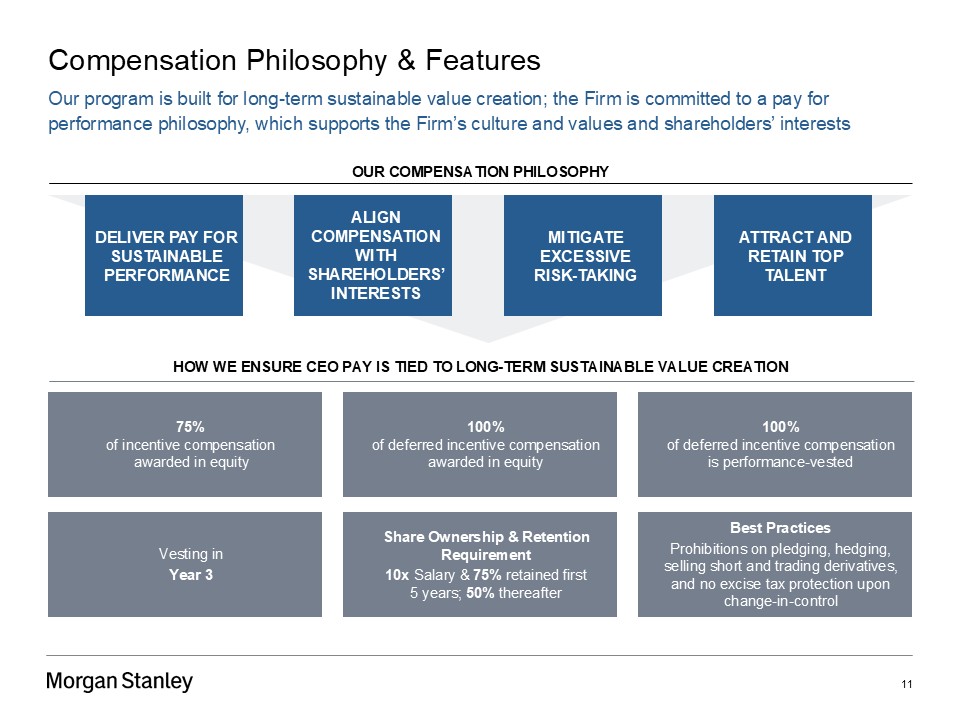960x720 pixels.
Task: Click the 75% incentive compensation in equity box
Action: click(185, 444)
